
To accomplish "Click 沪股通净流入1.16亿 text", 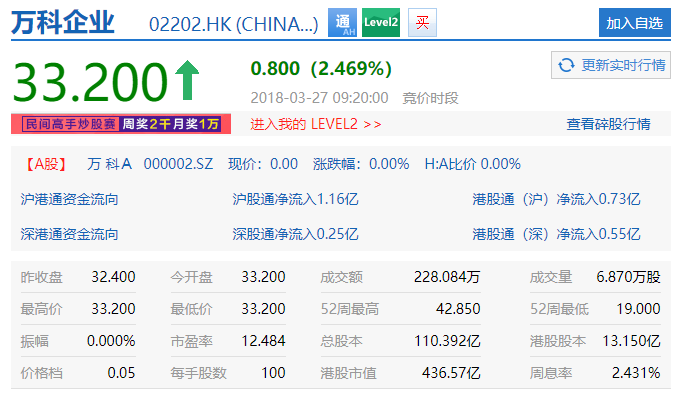I will [295, 199].
